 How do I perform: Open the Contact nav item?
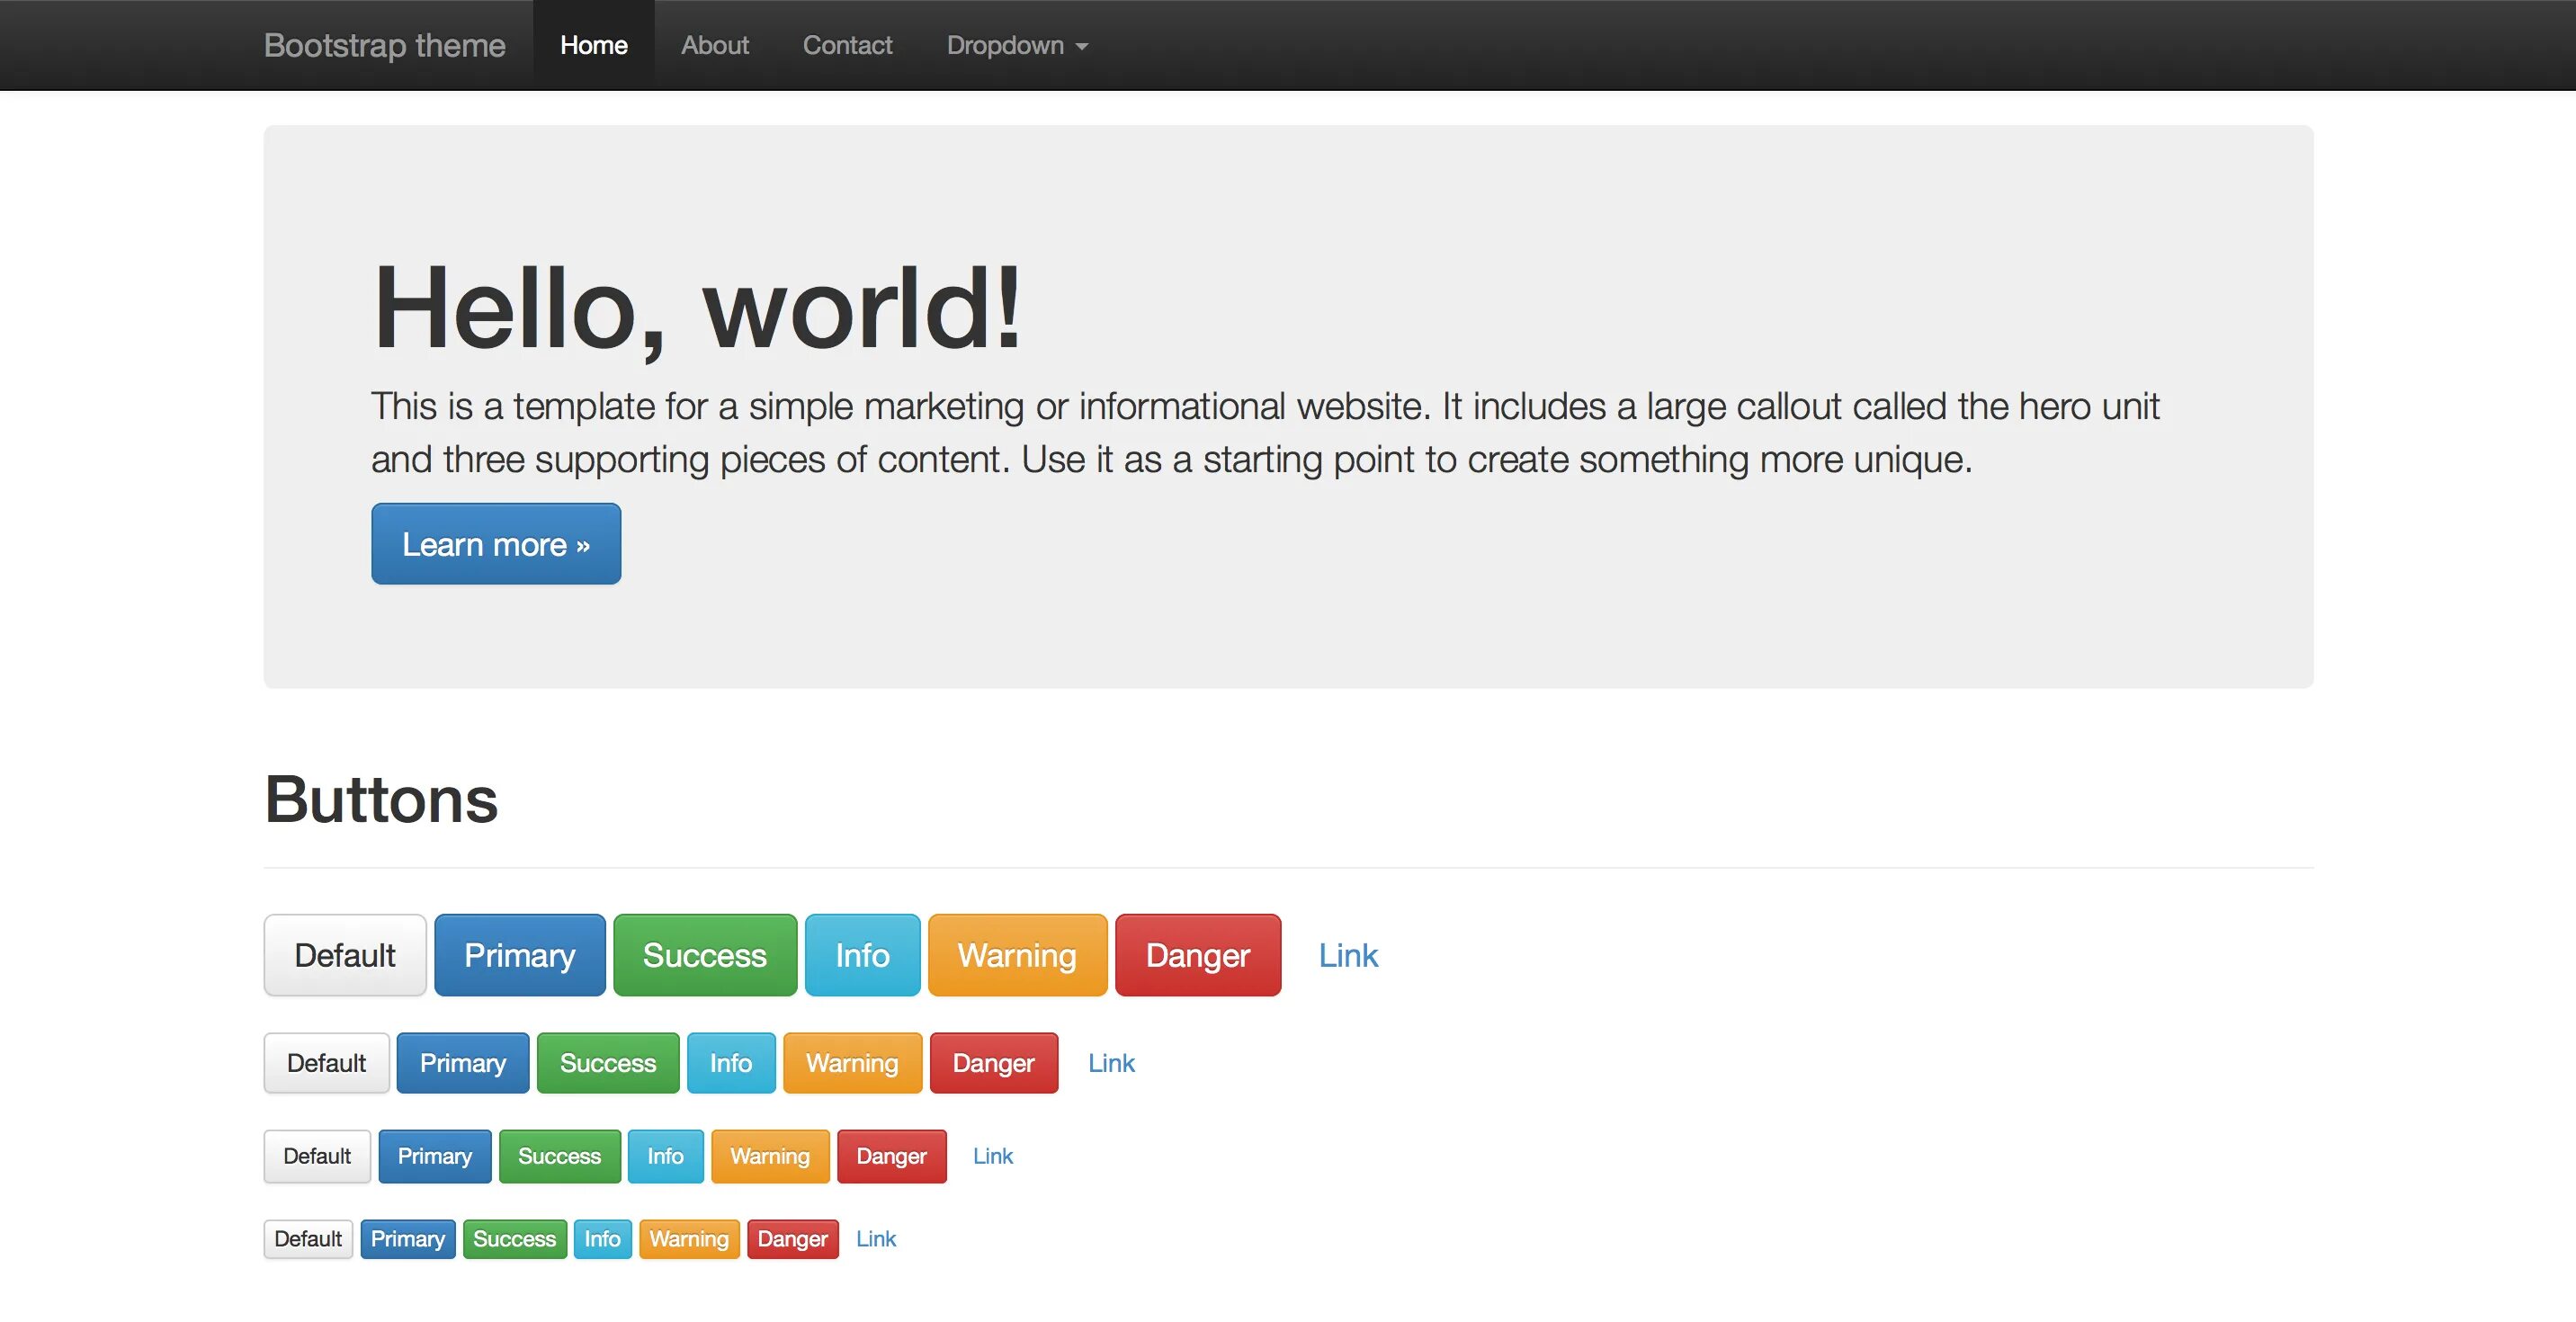(x=847, y=46)
